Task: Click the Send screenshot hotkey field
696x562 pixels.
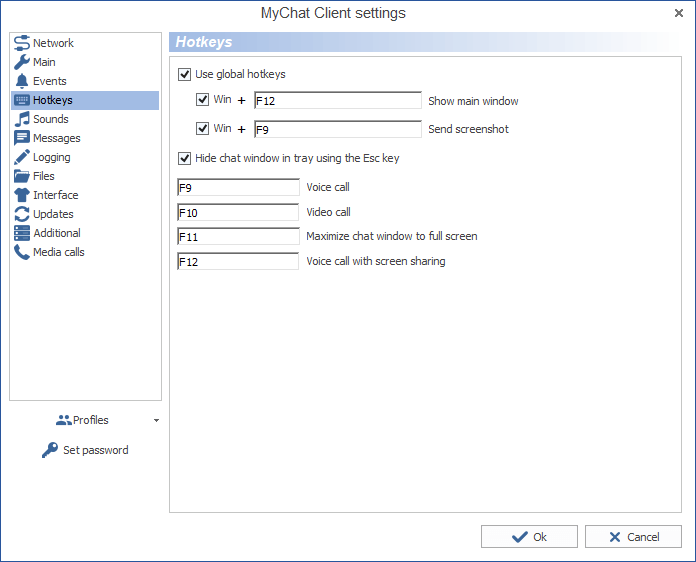Action: 337,129
